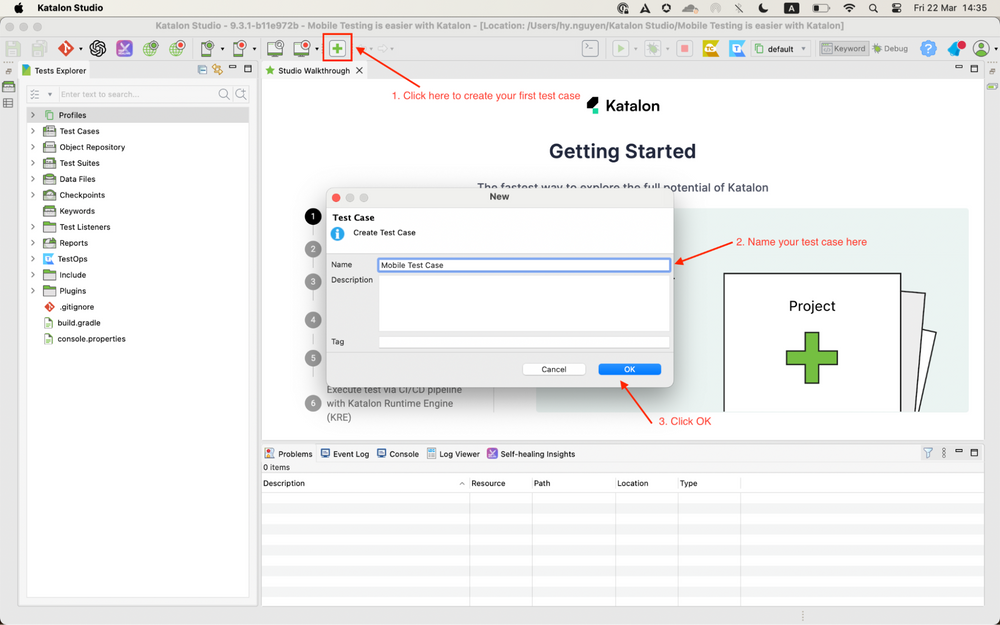Click the link-with-editor toggle in Tests Explorer
Image resolution: width=1000 pixels, height=625 pixels.
(x=215, y=70)
